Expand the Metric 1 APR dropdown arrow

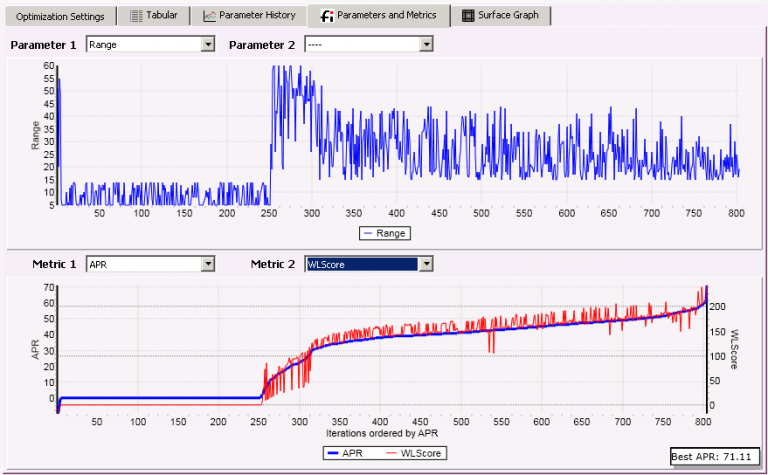coord(208,264)
